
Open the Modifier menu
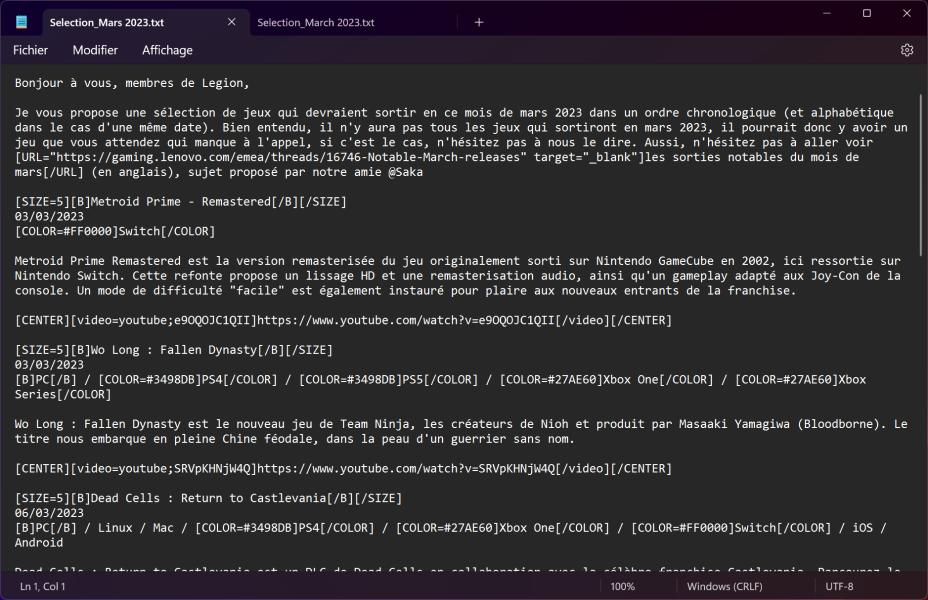click(x=95, y=50)
